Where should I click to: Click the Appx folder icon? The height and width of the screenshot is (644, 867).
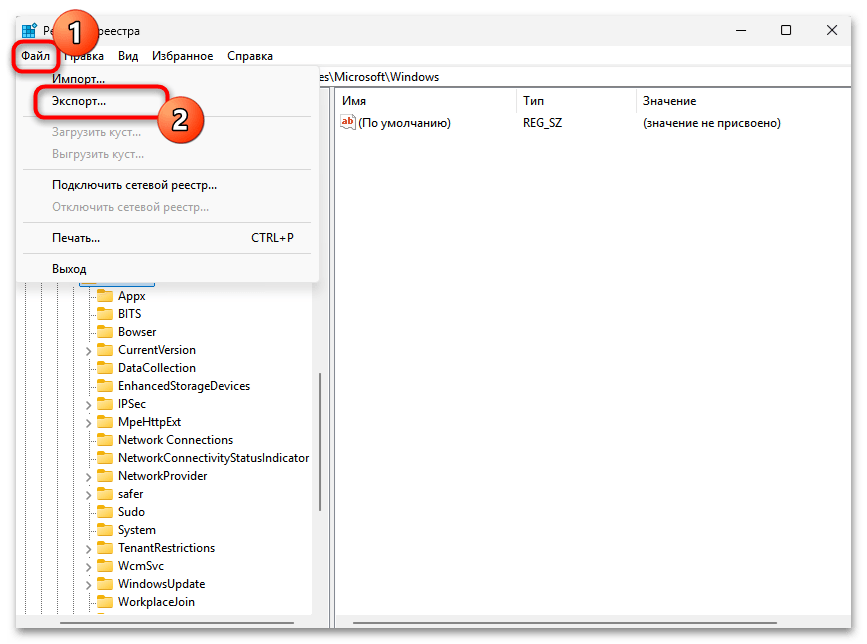105,296
